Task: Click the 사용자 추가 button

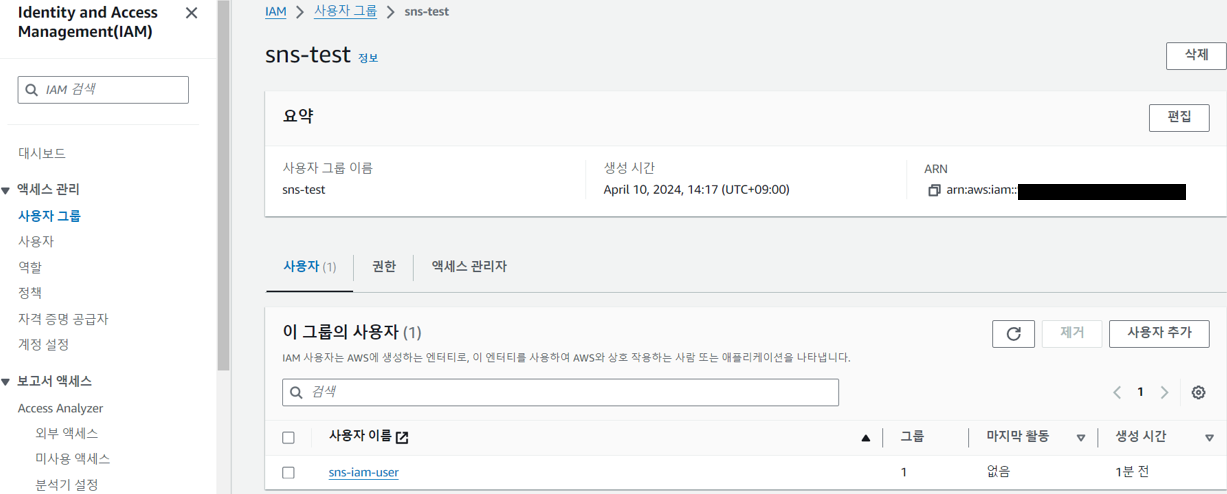Action: pyautogui.click(x=1159, y=333)
